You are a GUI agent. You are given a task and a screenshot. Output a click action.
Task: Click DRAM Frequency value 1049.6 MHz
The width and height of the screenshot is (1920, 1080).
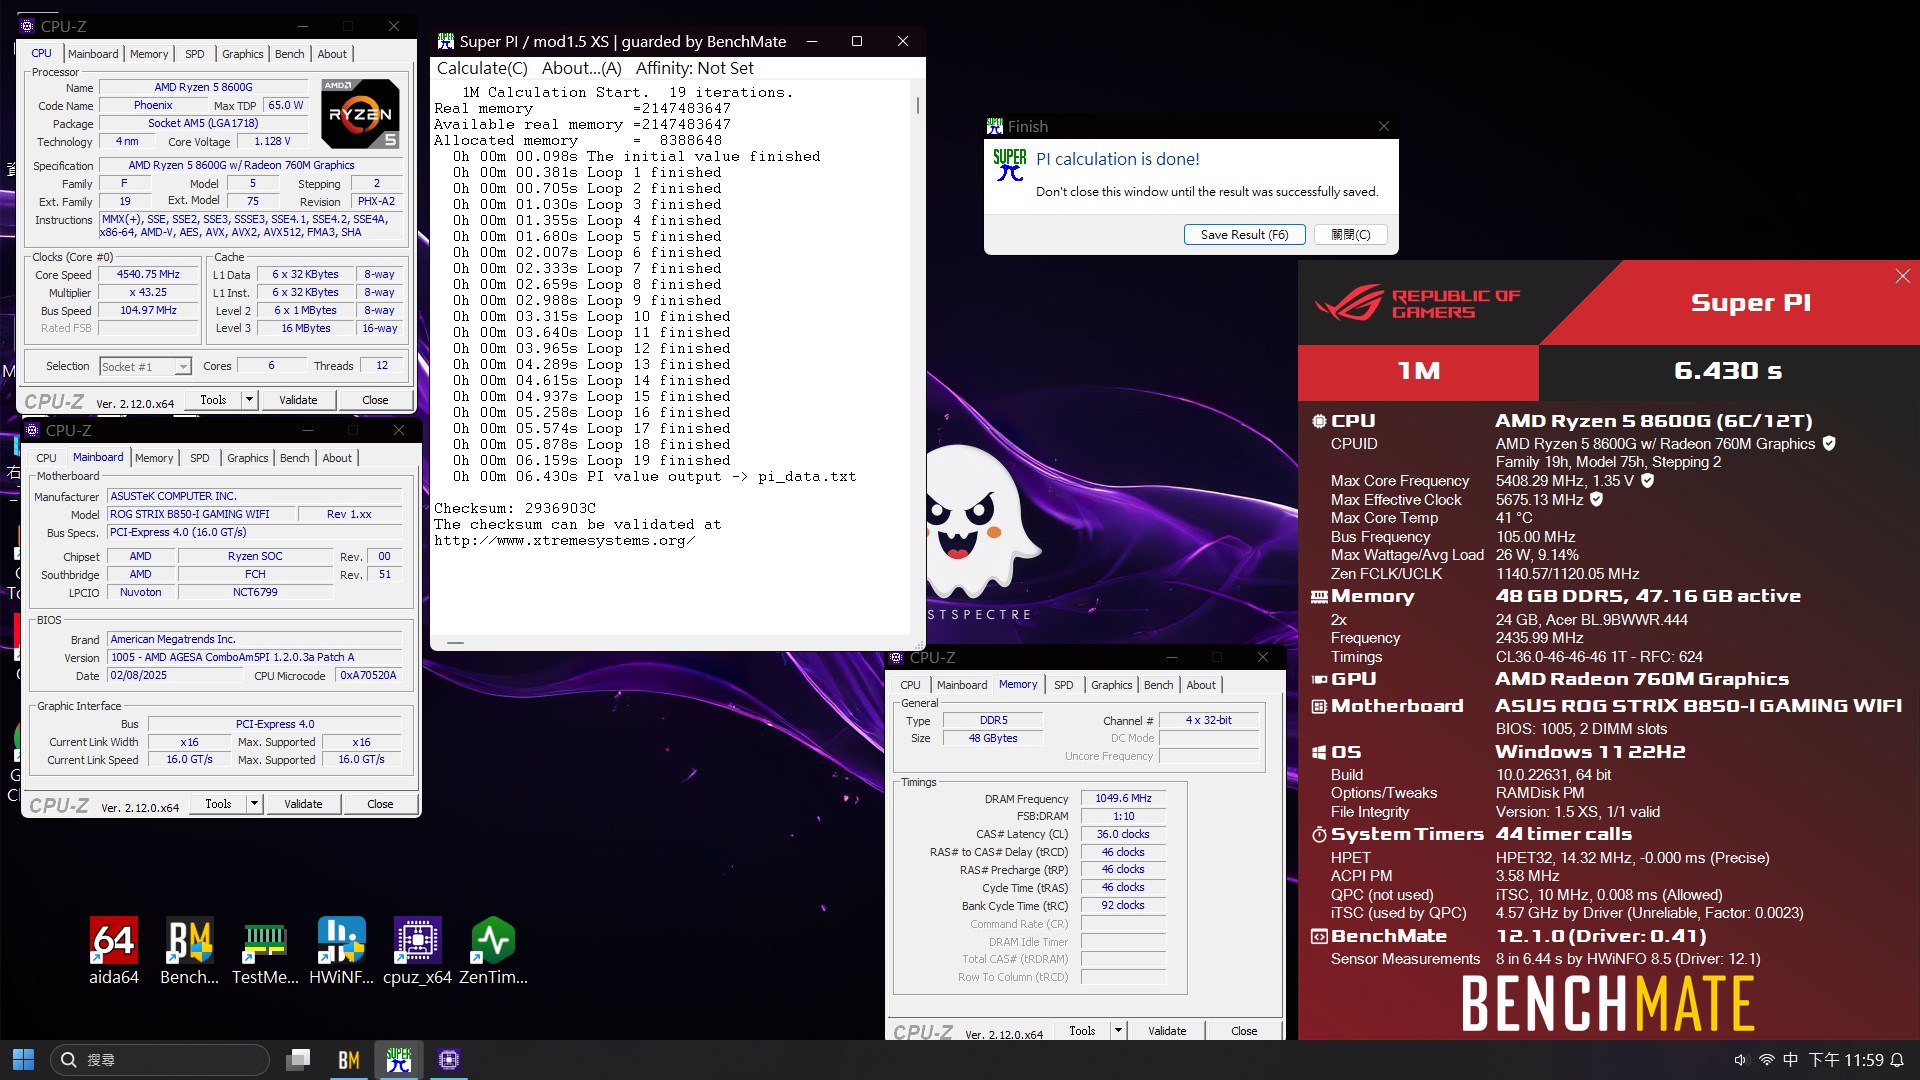pos(1123,798)
